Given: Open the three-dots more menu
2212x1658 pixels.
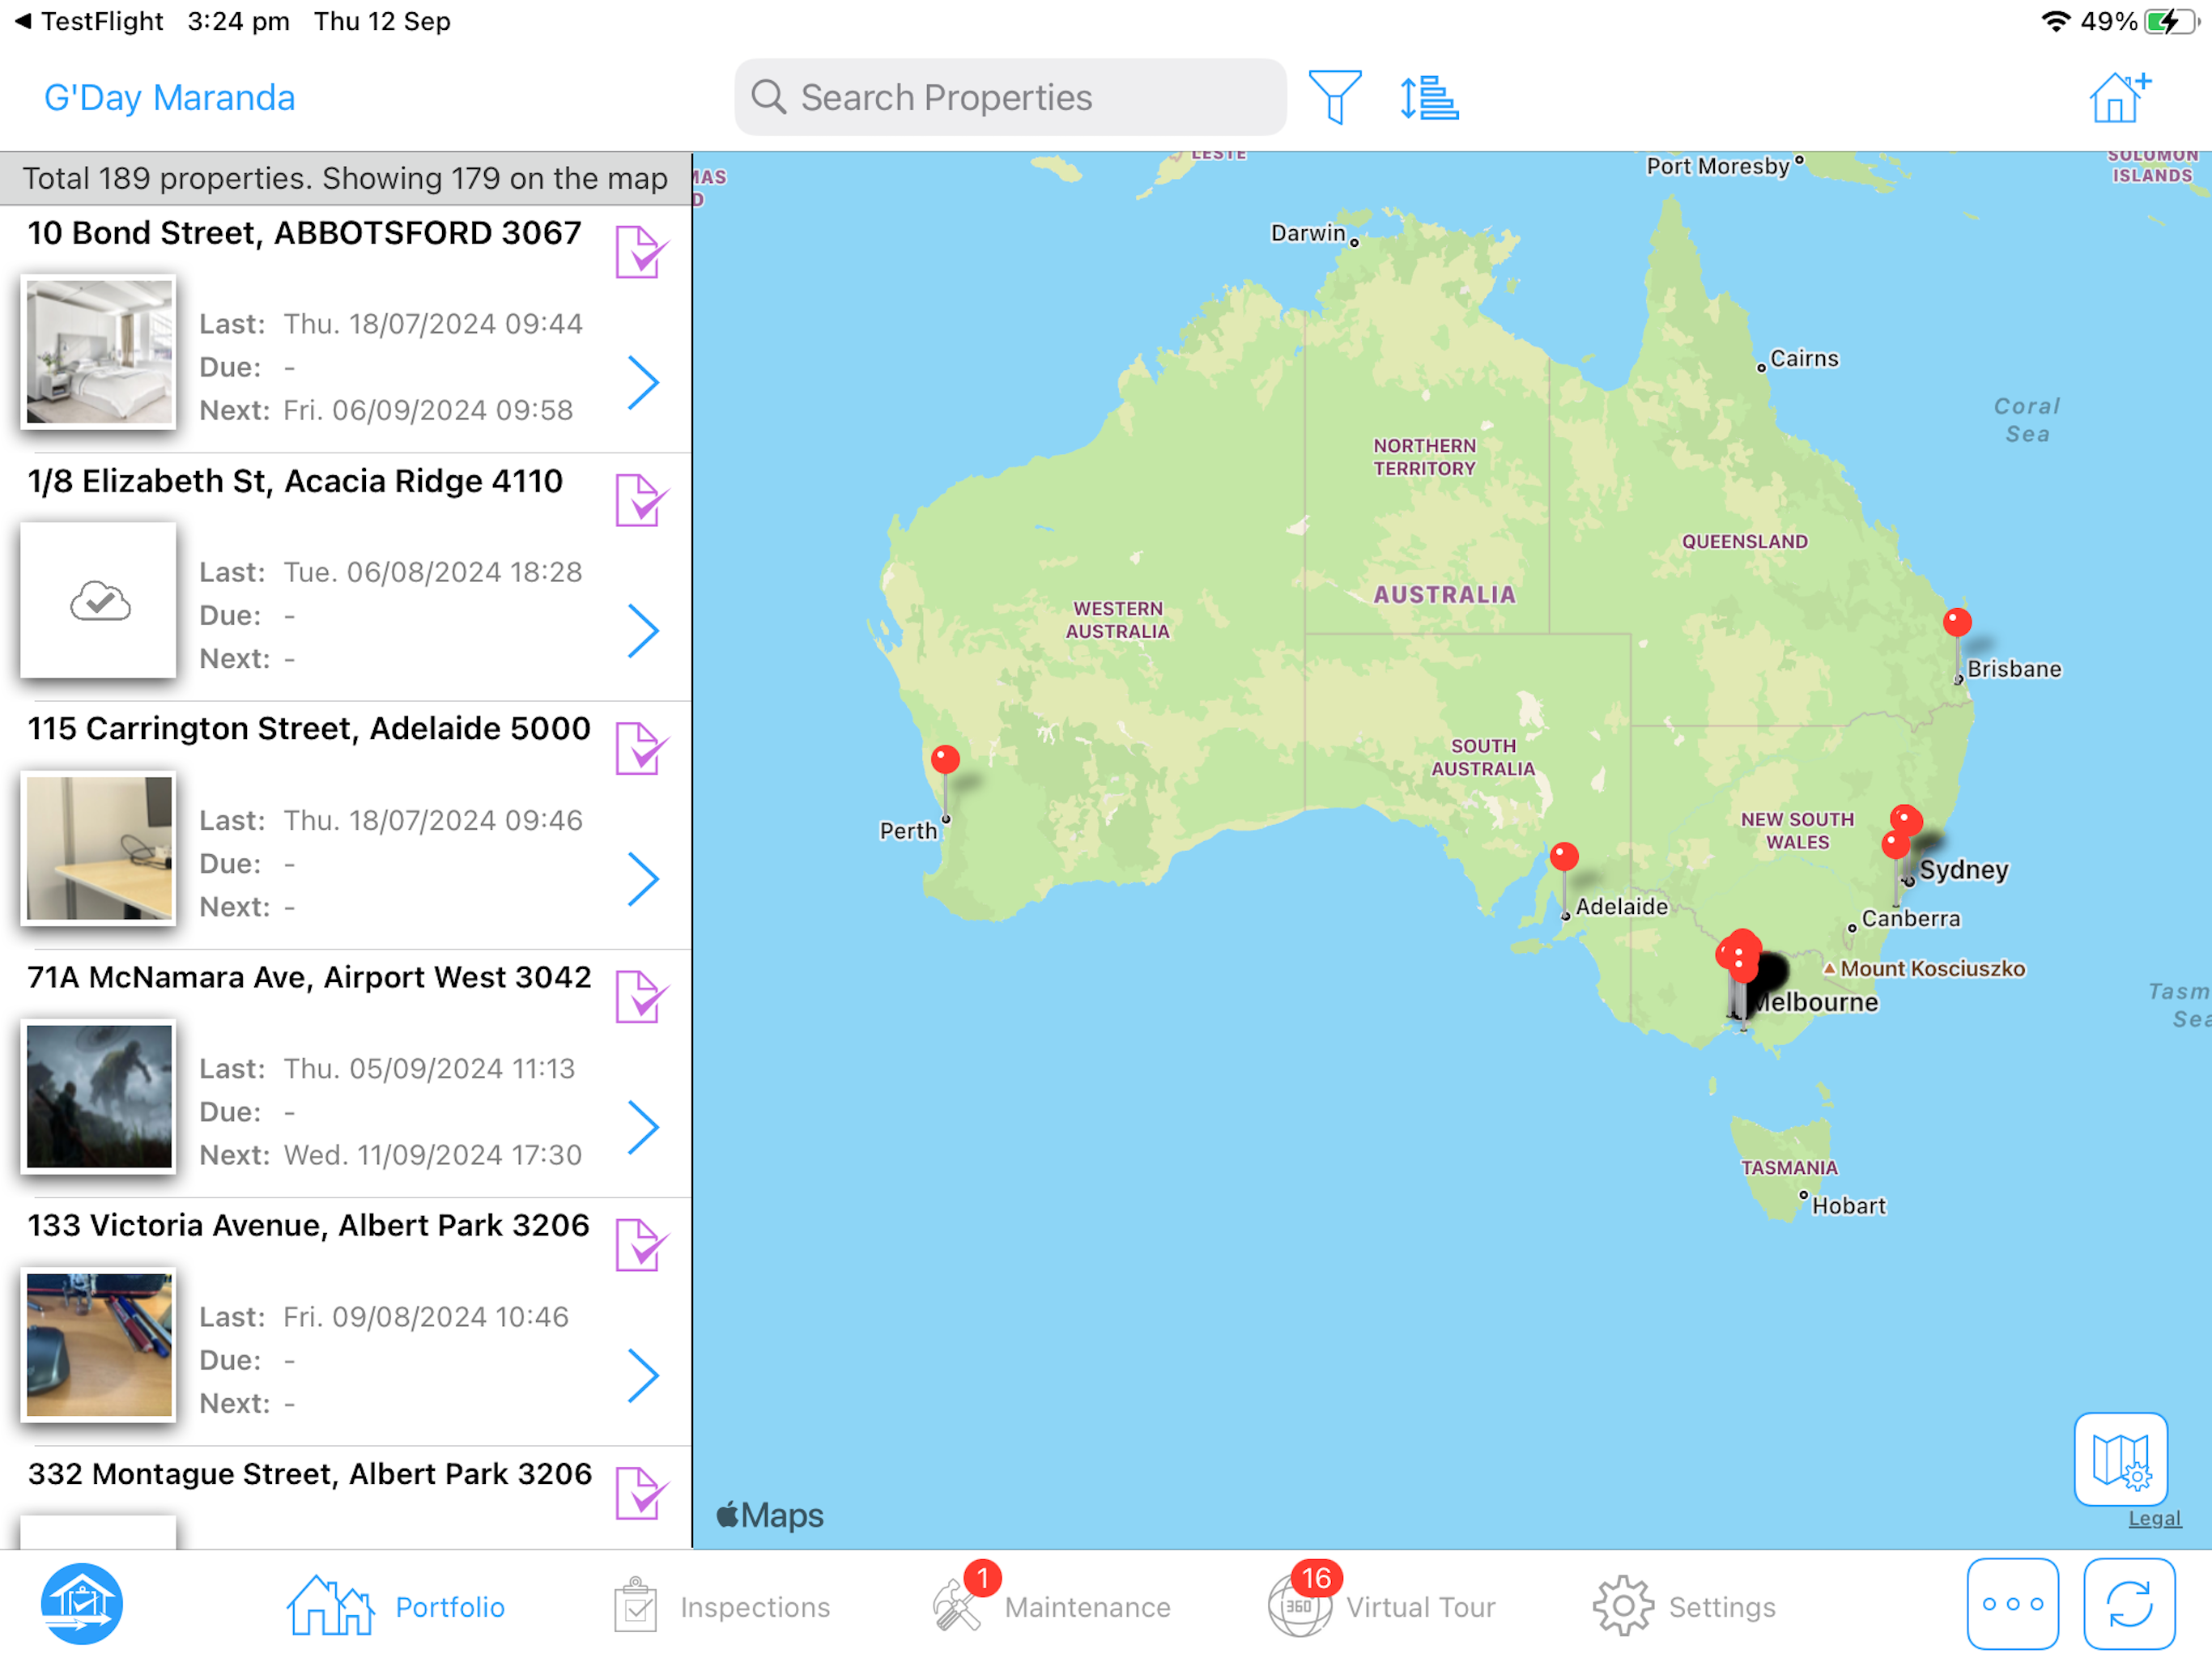Looking at the screenshot, I should point(2012,1604).
